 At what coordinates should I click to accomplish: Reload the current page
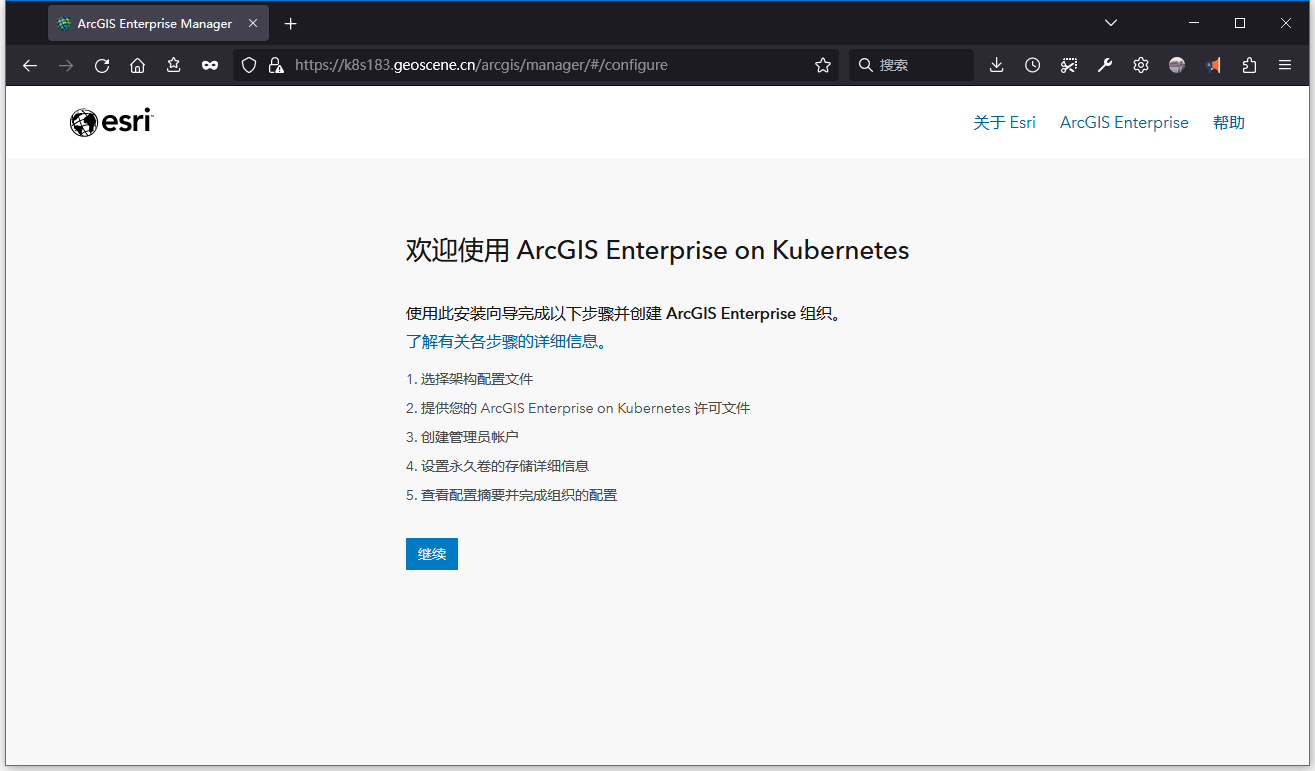point(102,65)
